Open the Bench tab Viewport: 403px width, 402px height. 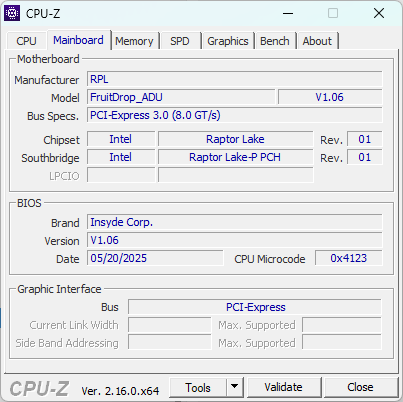[275, 41]
